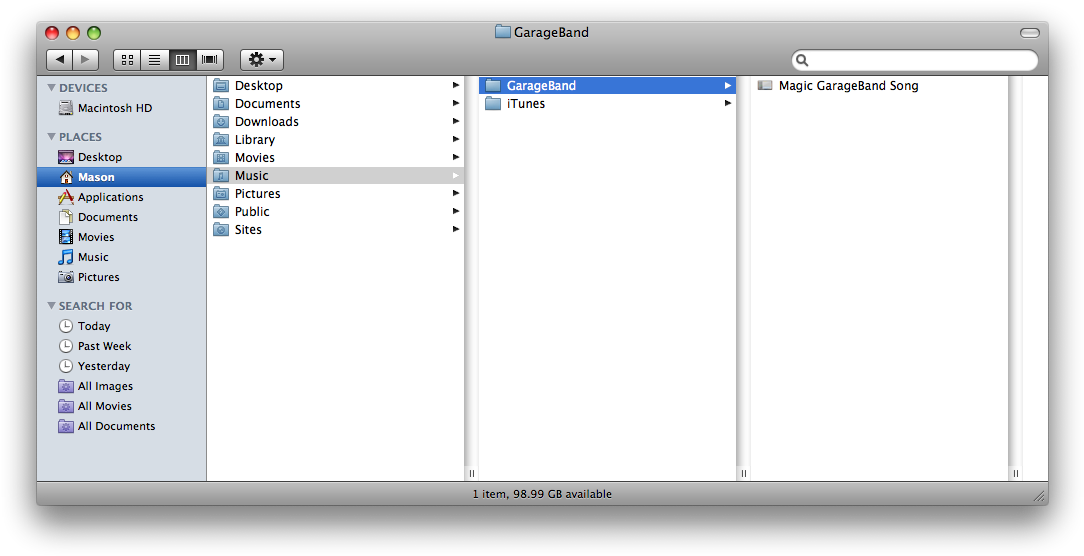Select Magic GarageBand Song file

(879, 86)
